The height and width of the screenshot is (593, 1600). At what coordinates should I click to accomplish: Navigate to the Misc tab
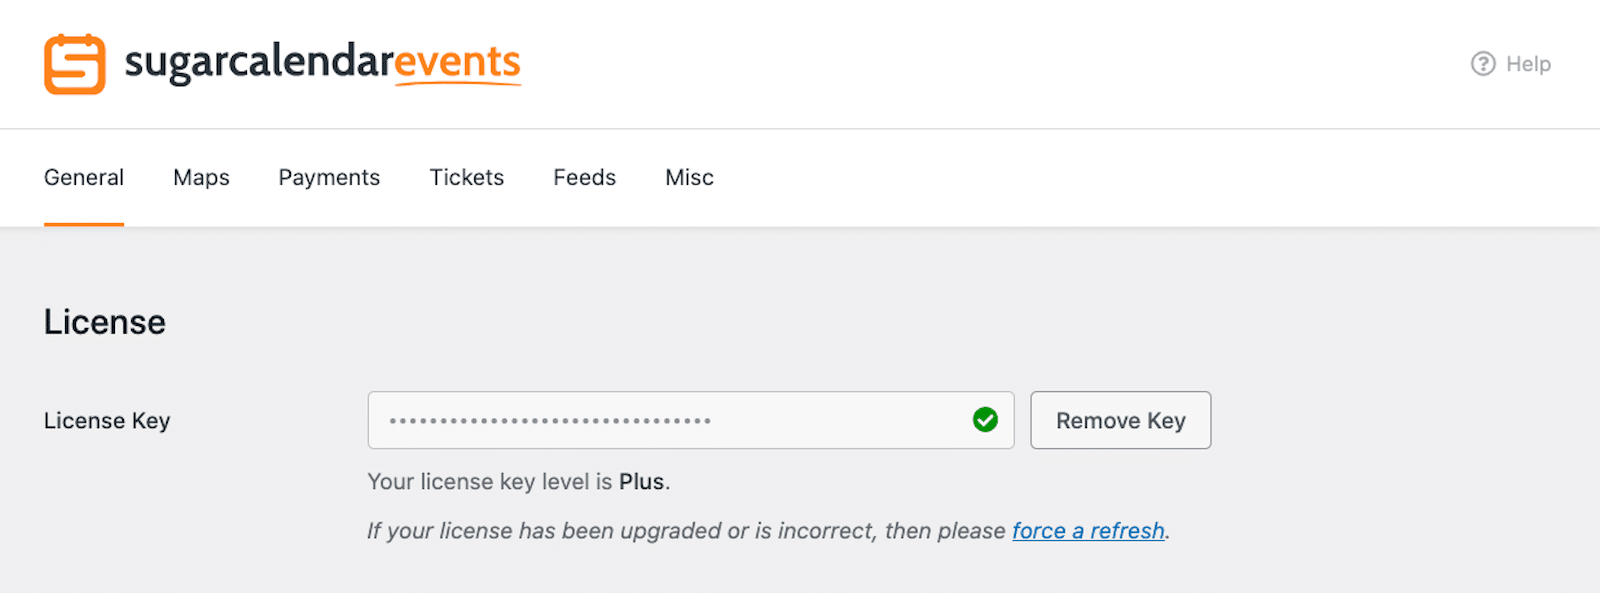(689, 178)
